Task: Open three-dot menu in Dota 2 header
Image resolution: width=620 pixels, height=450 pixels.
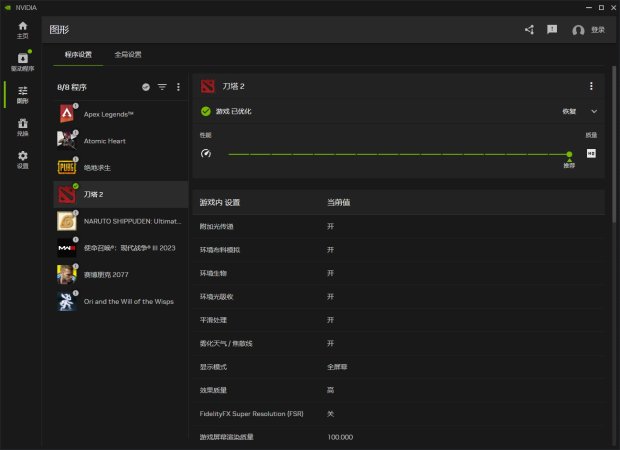Action: point(591,86)
